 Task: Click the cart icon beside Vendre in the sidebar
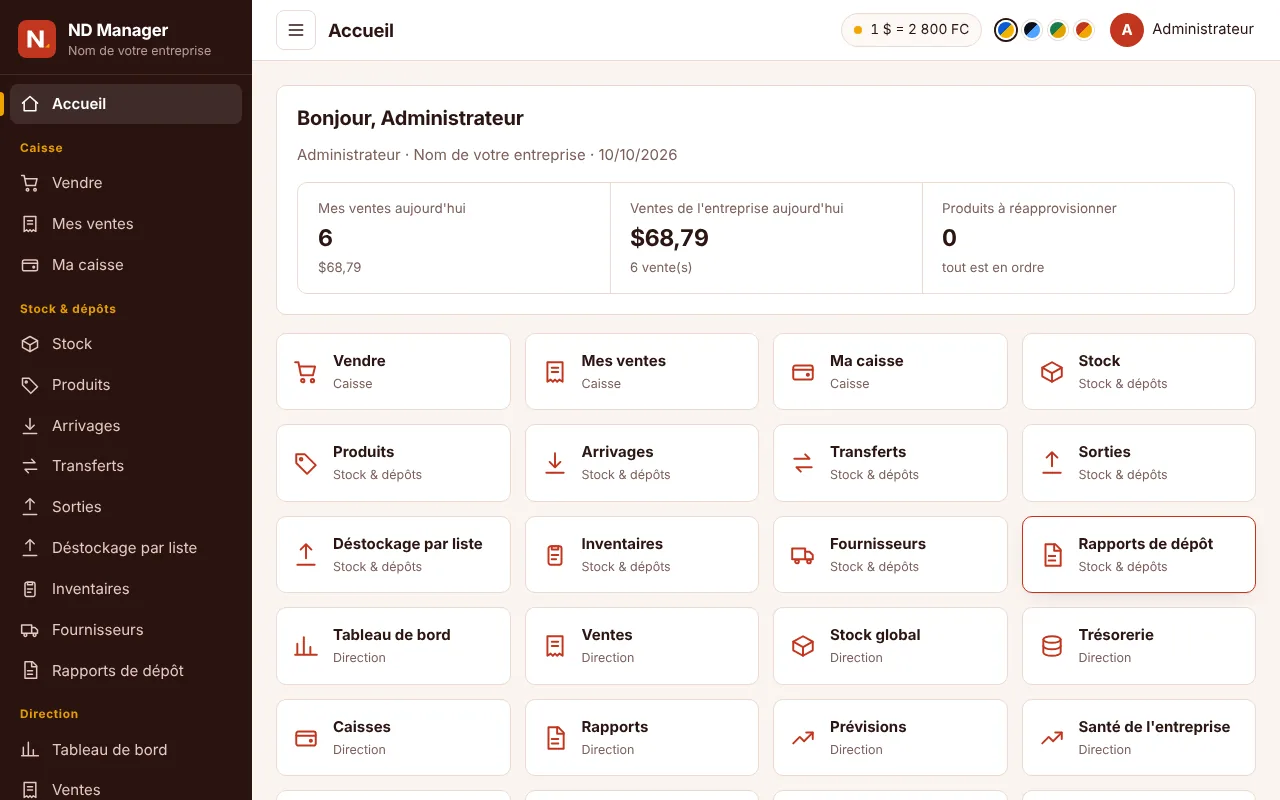point(30,183)
